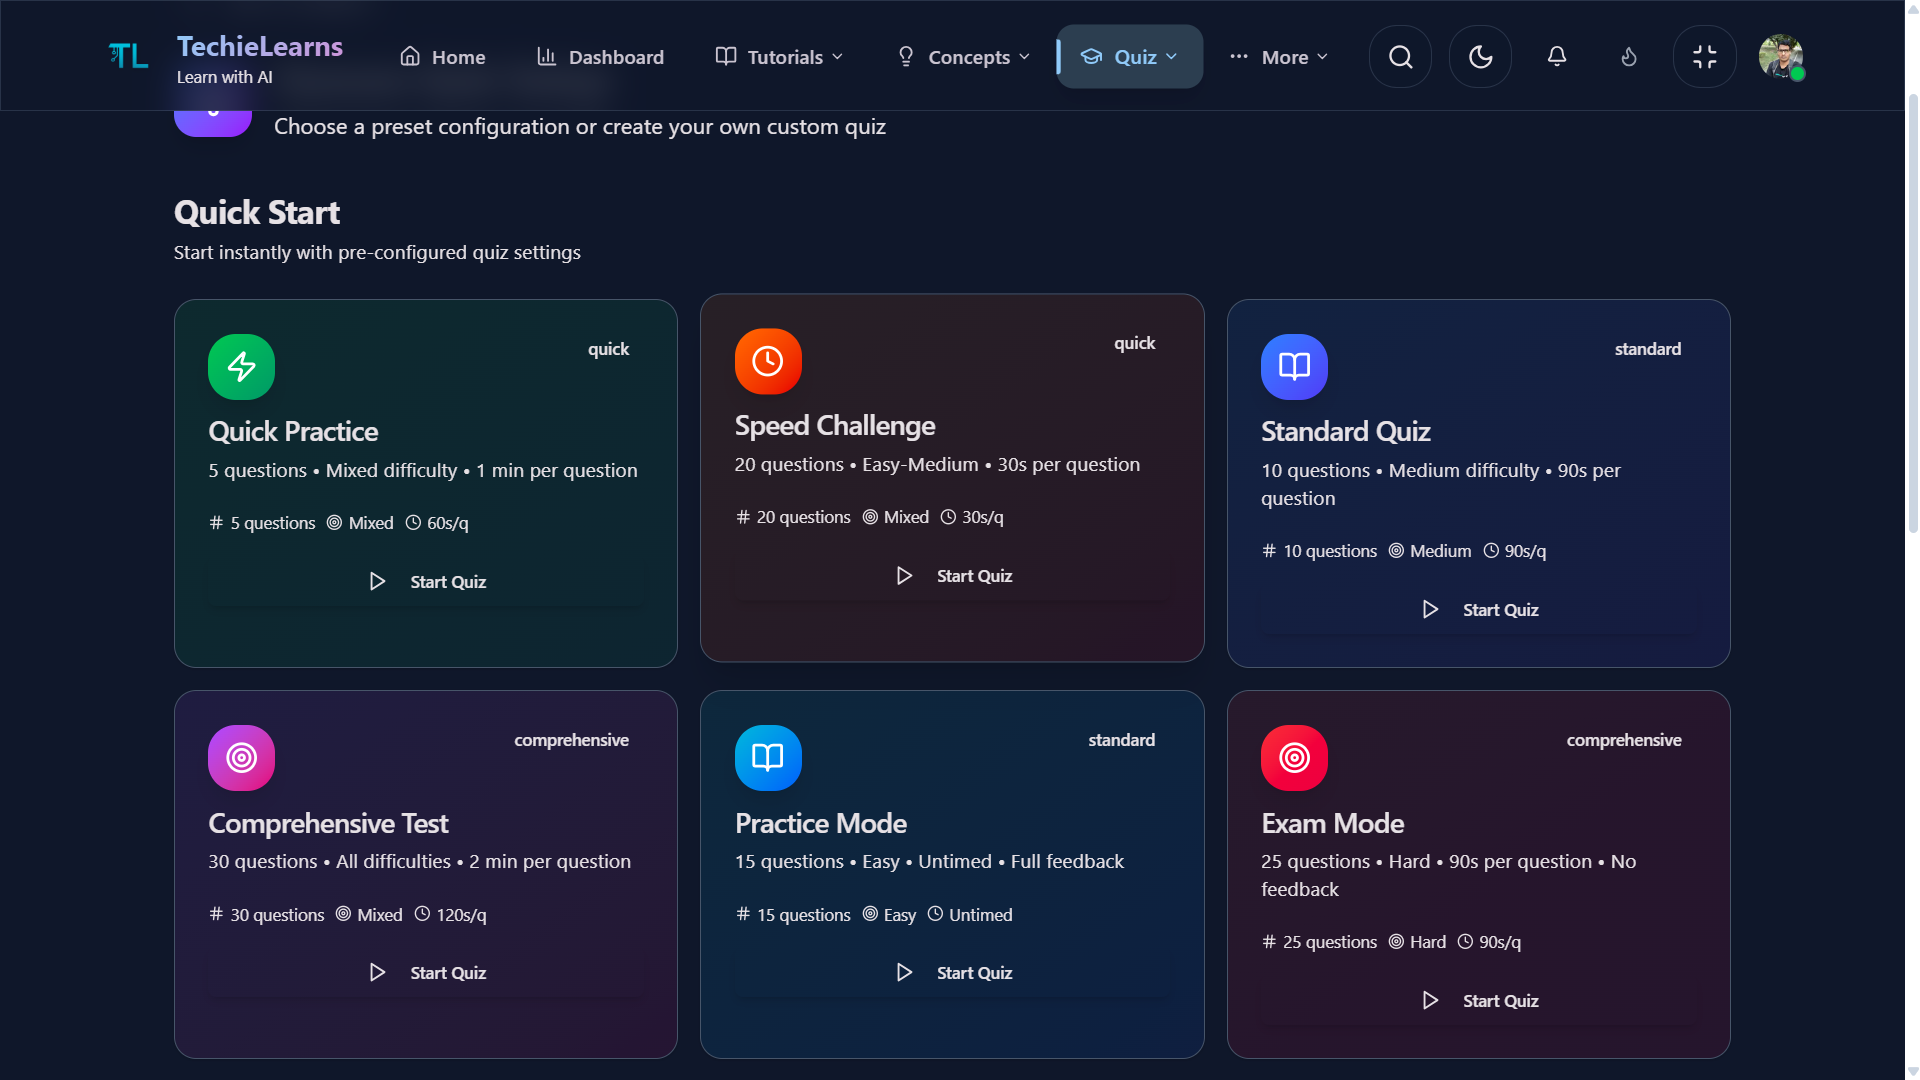Start the Exam Mode quiz
Image resolution: width=1920 pixels, height=1080 pixels.
(1479, 1000)
